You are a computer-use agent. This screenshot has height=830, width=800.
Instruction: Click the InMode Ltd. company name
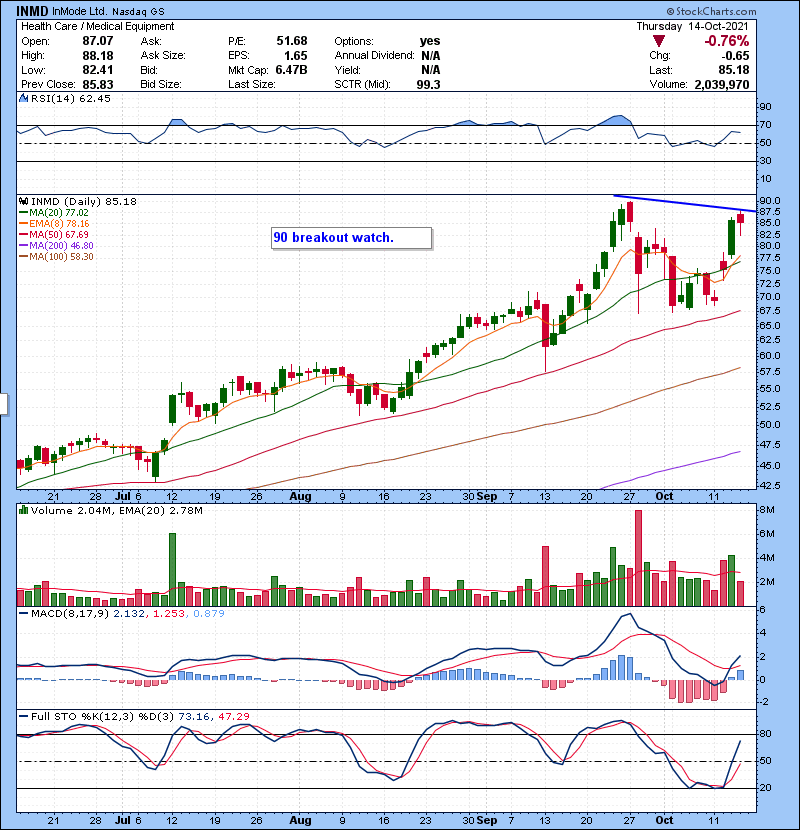[79, 11]
